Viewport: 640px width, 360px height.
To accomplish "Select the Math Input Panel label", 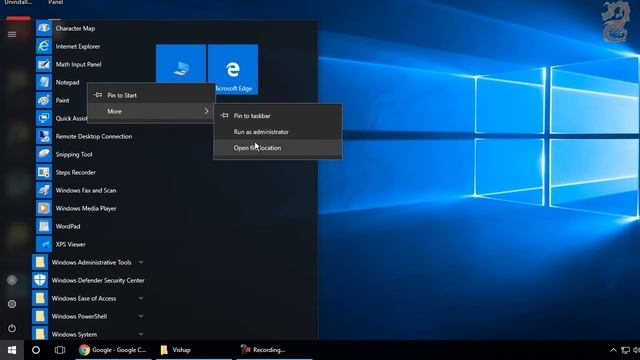I will [x=78, y=64].
